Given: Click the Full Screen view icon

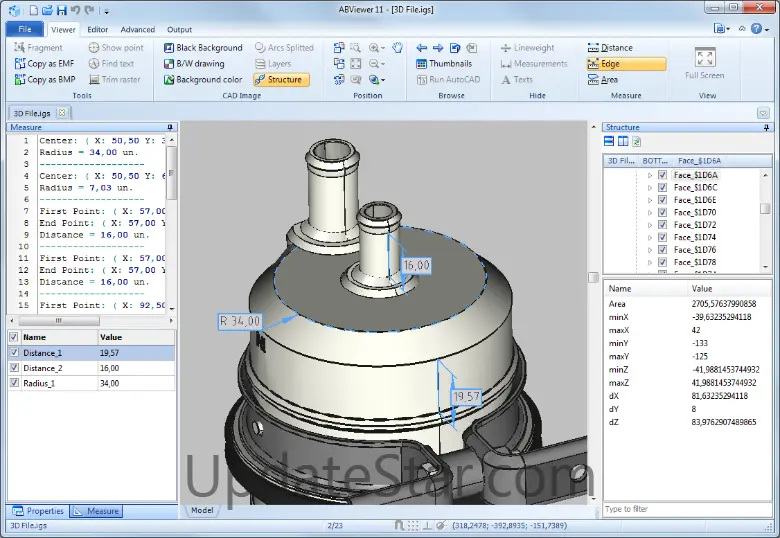Looking at the screenshot, I should click(x=705, y=59).
